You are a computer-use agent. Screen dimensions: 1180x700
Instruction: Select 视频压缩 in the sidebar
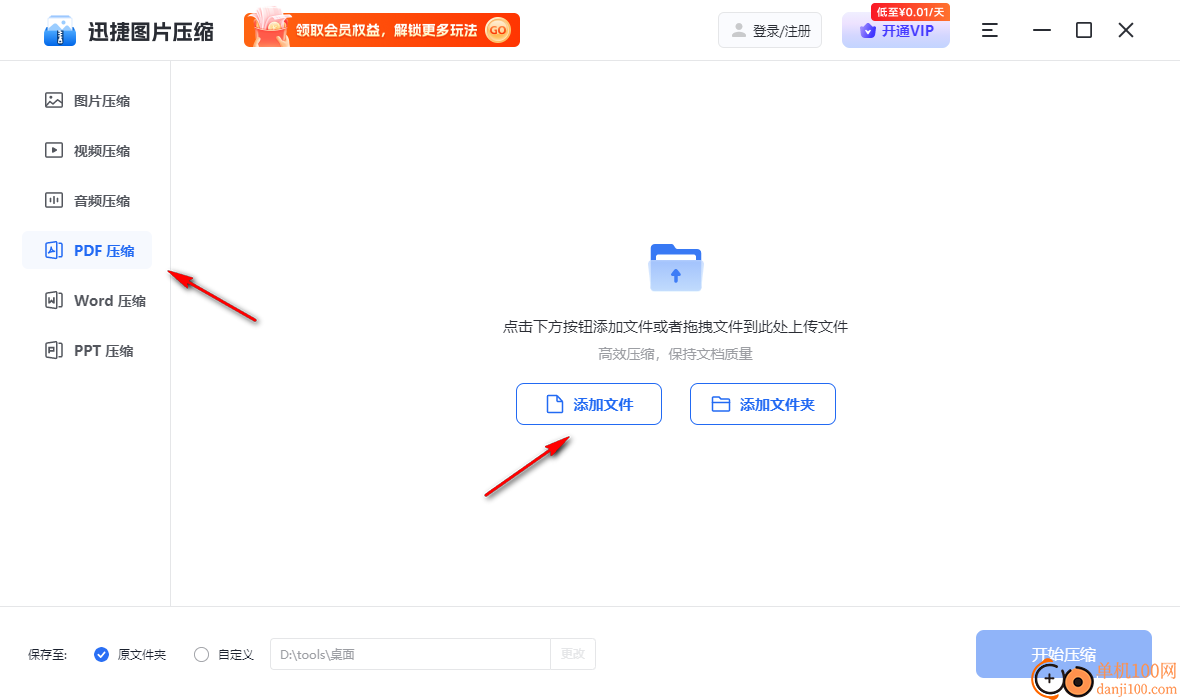[87, 151]
